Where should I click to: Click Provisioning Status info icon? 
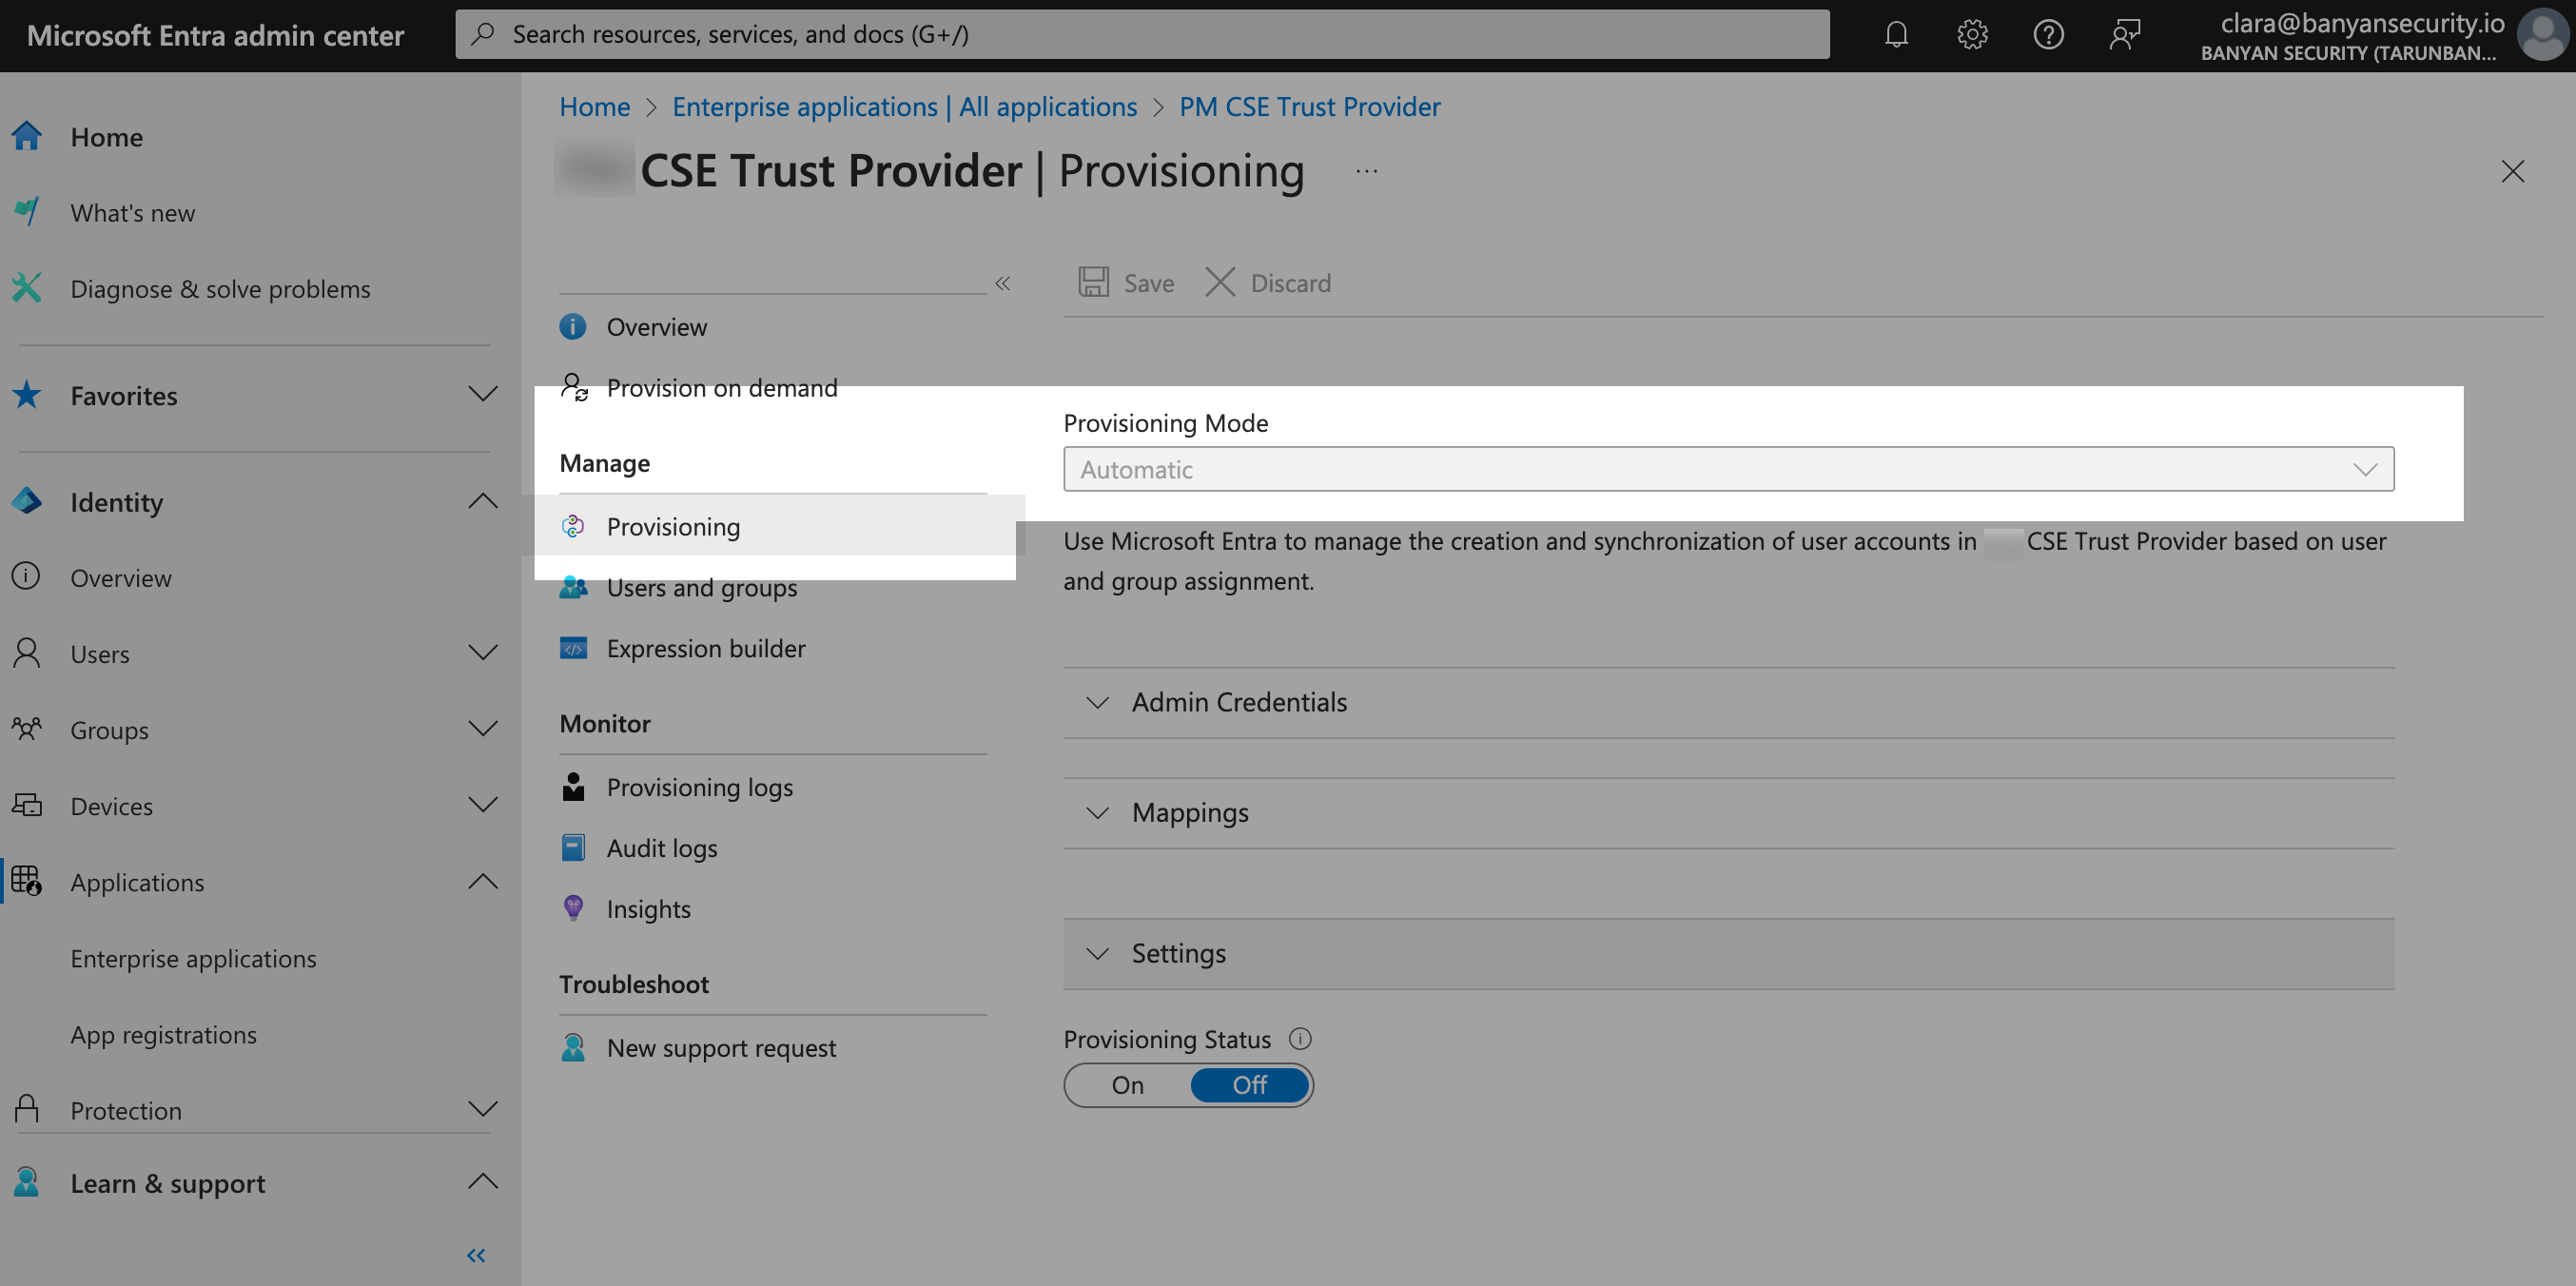[x=1300, y=1039]
